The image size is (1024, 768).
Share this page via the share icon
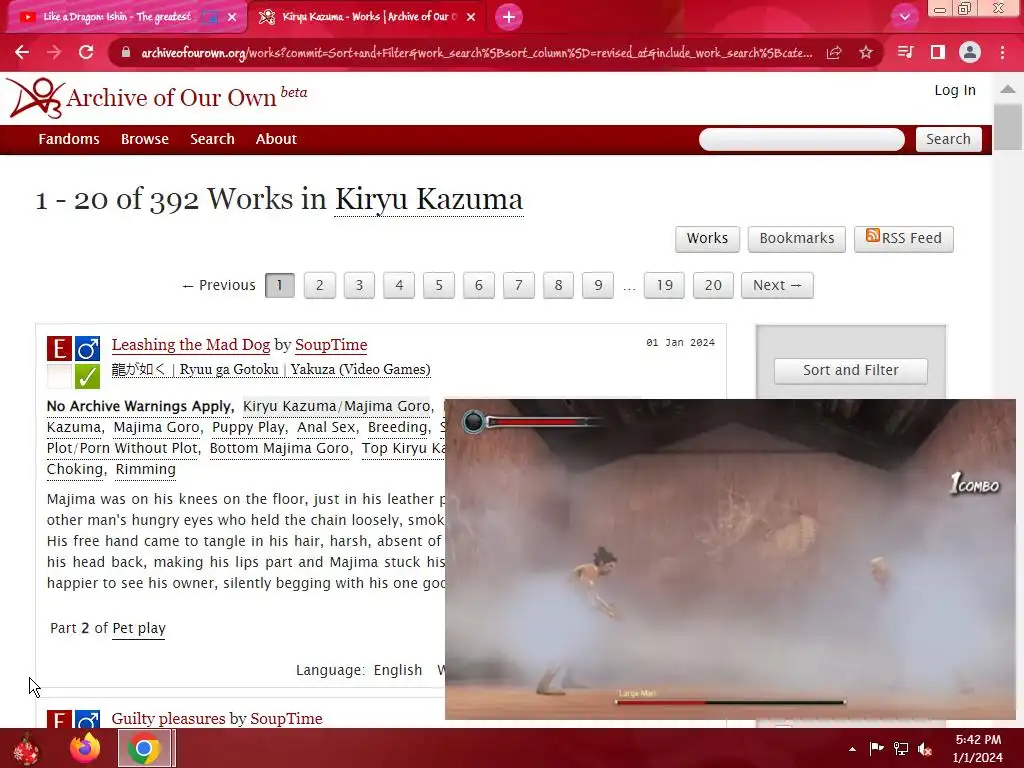point(834,52)
